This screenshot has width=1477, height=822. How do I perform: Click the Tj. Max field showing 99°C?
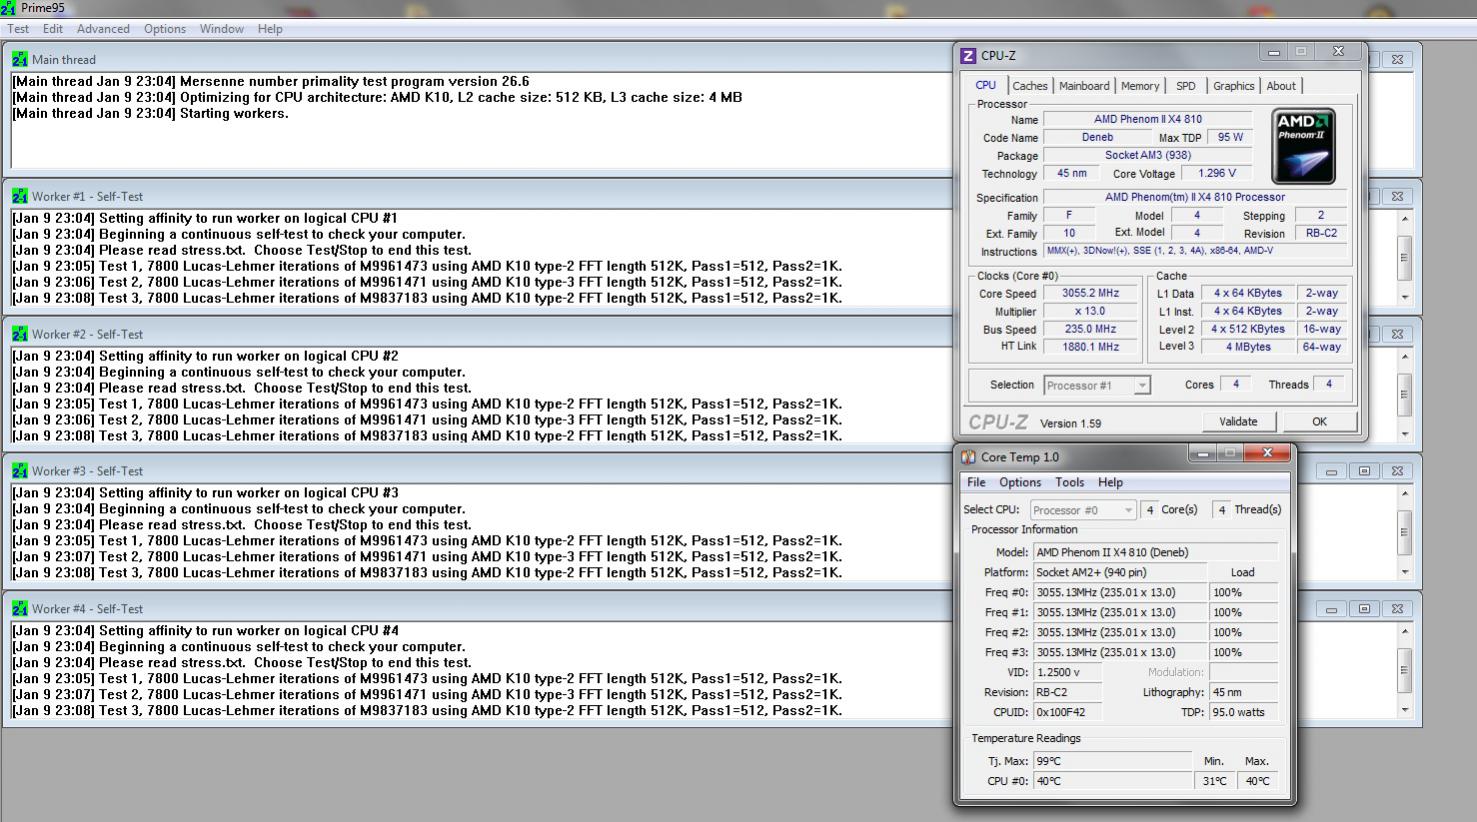point(1112,761)
